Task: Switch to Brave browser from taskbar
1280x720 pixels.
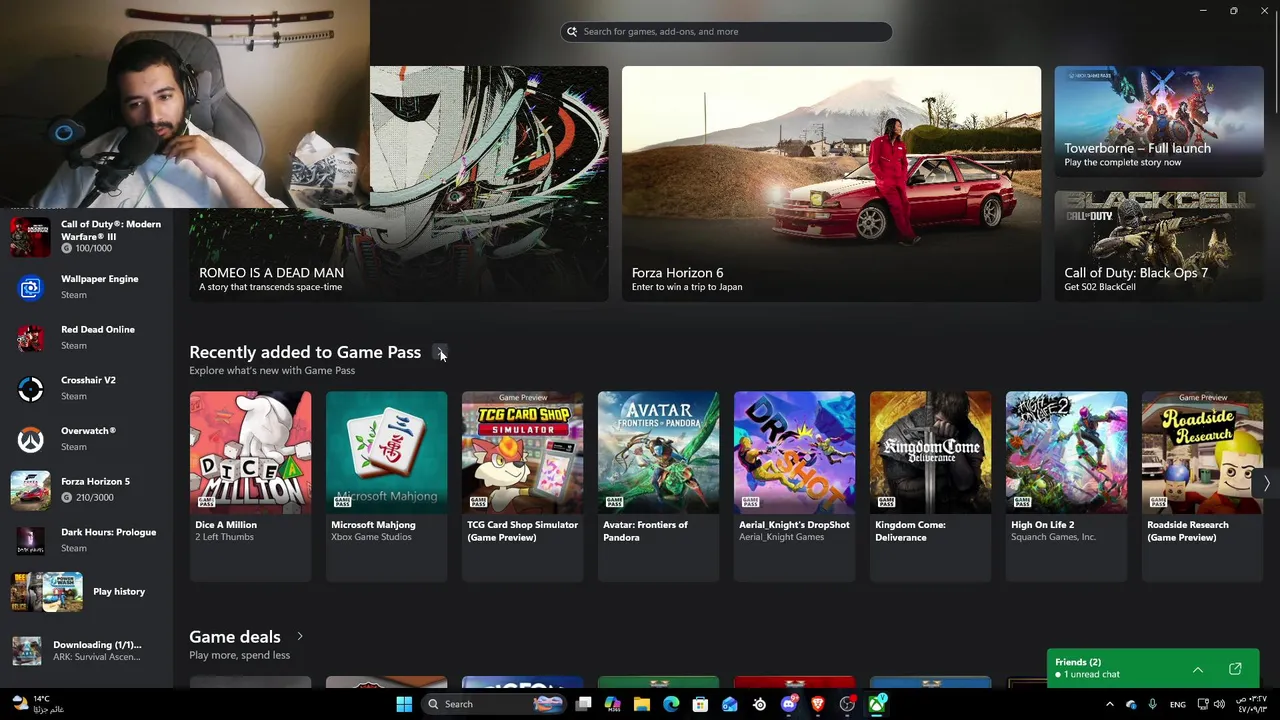Action: [x=818, y=704]
